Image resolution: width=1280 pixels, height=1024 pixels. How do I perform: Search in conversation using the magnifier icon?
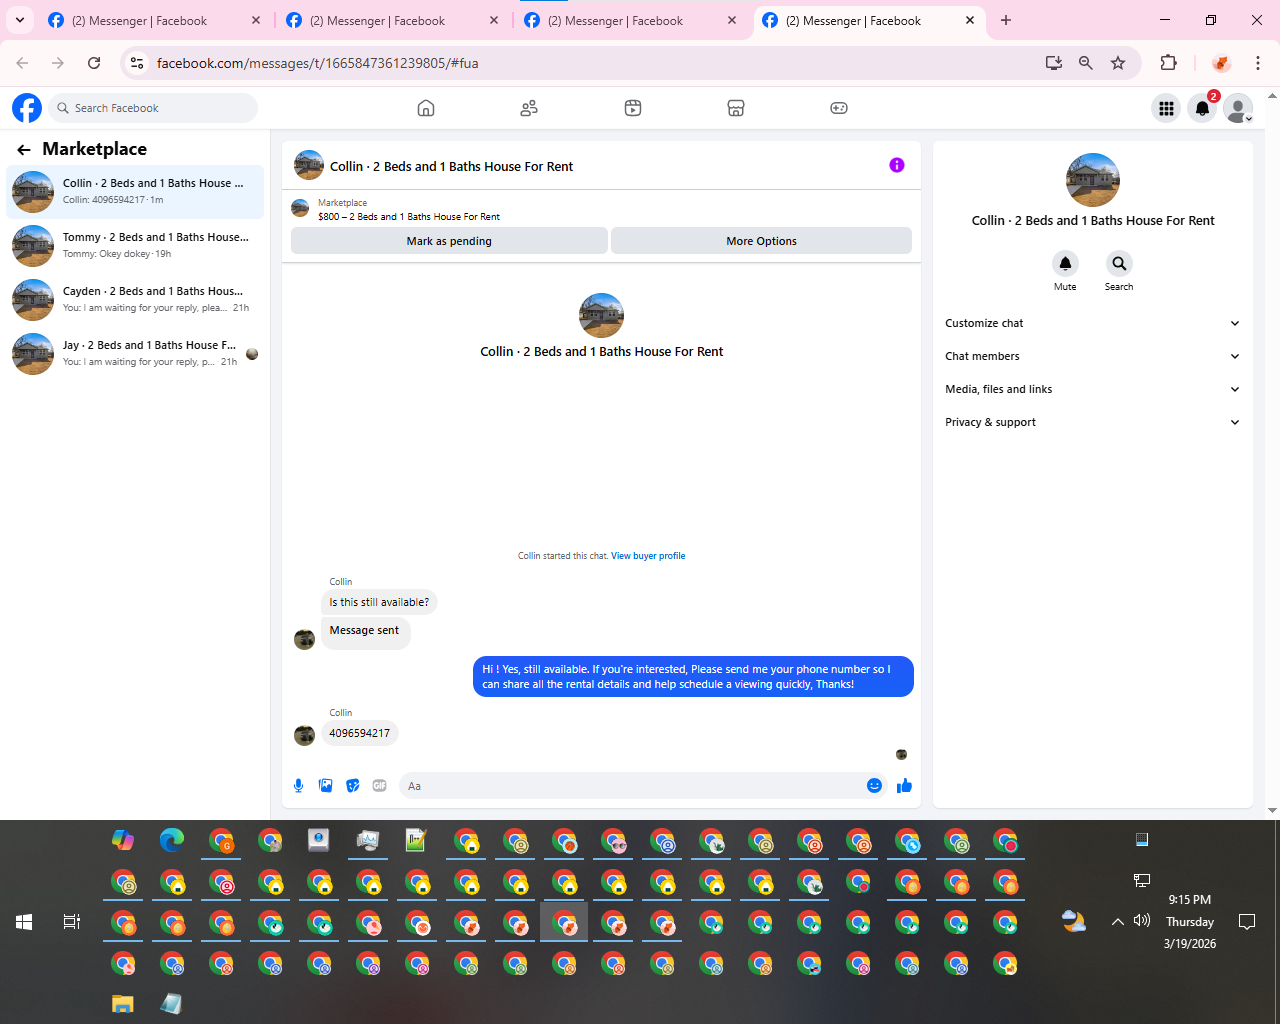1119,263
